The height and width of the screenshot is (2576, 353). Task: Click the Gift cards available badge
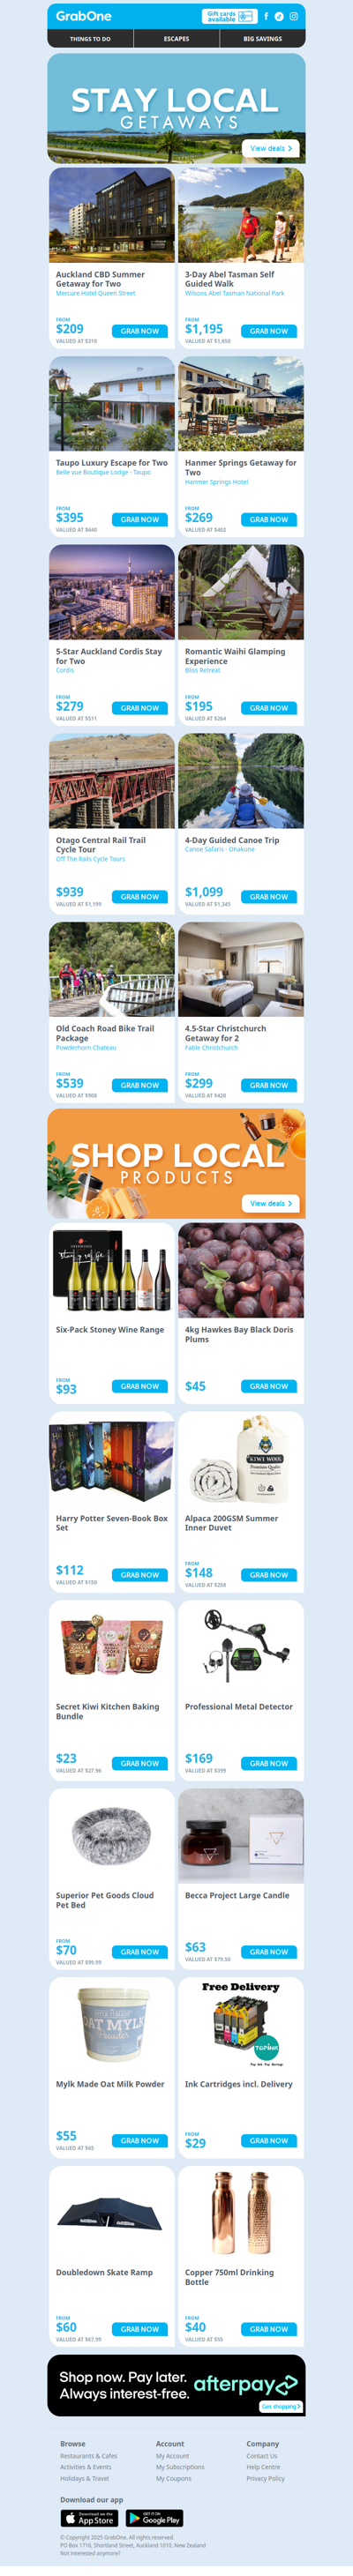pos(230,16)
